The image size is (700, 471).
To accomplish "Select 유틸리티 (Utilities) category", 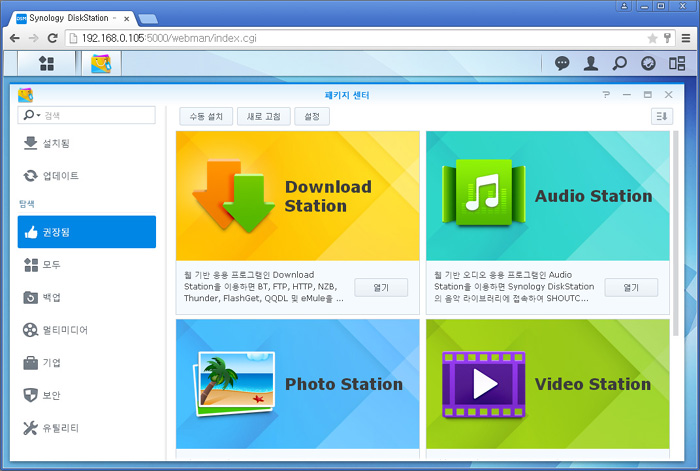I will click(x=87, y=428).
